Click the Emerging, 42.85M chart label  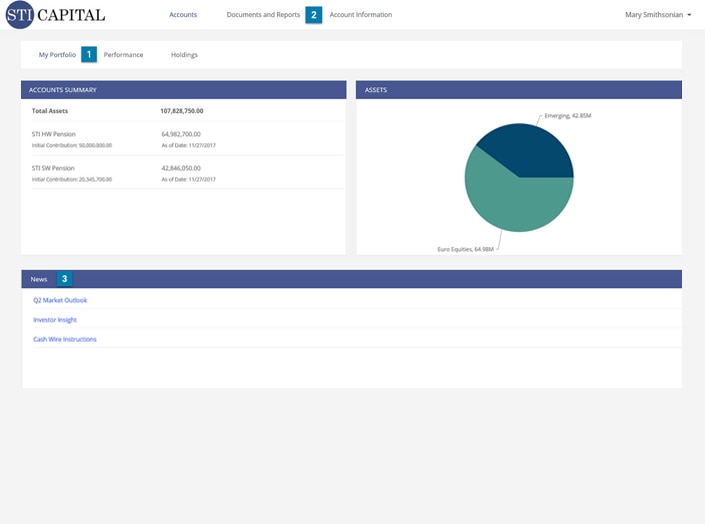(567, 116)
